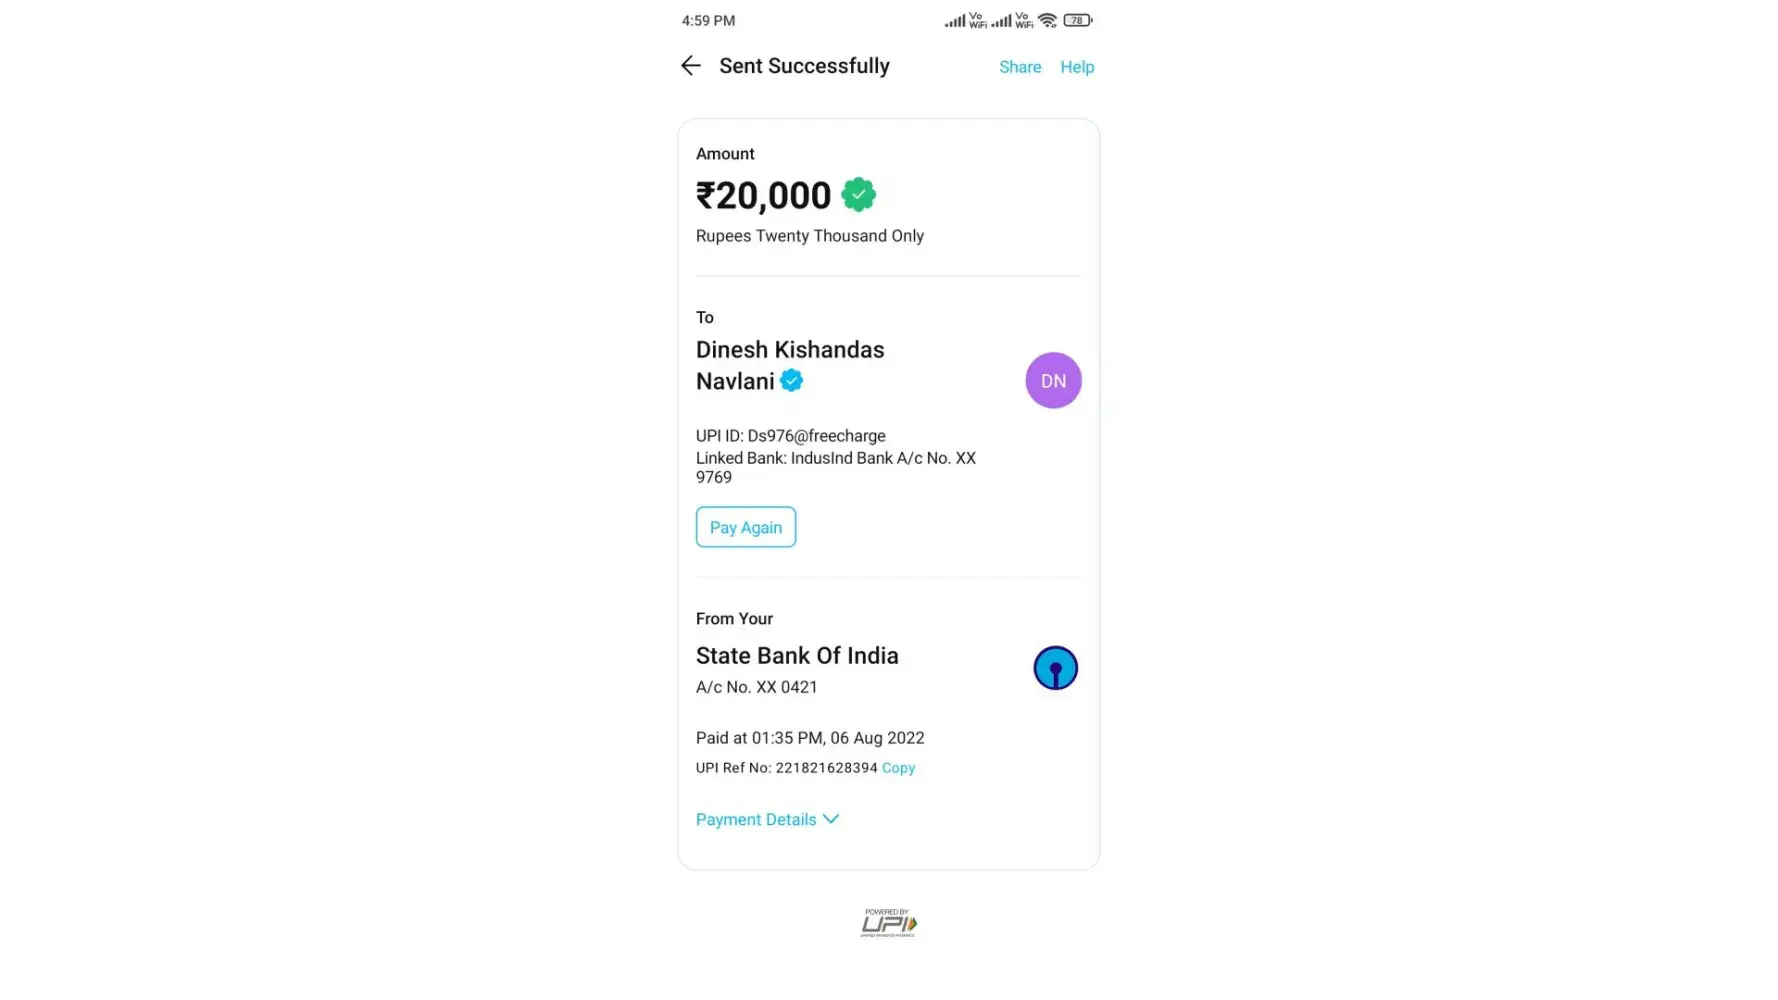This screenshot has width=1778, height=1000.
Task: Click the UPI ID Ds976@freecharge
Action: coord(816,436)
